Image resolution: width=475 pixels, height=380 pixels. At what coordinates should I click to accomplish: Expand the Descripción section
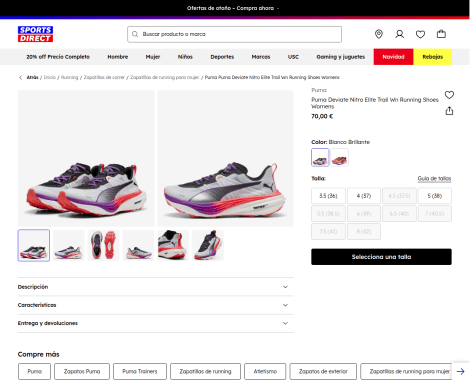(156, 287)
